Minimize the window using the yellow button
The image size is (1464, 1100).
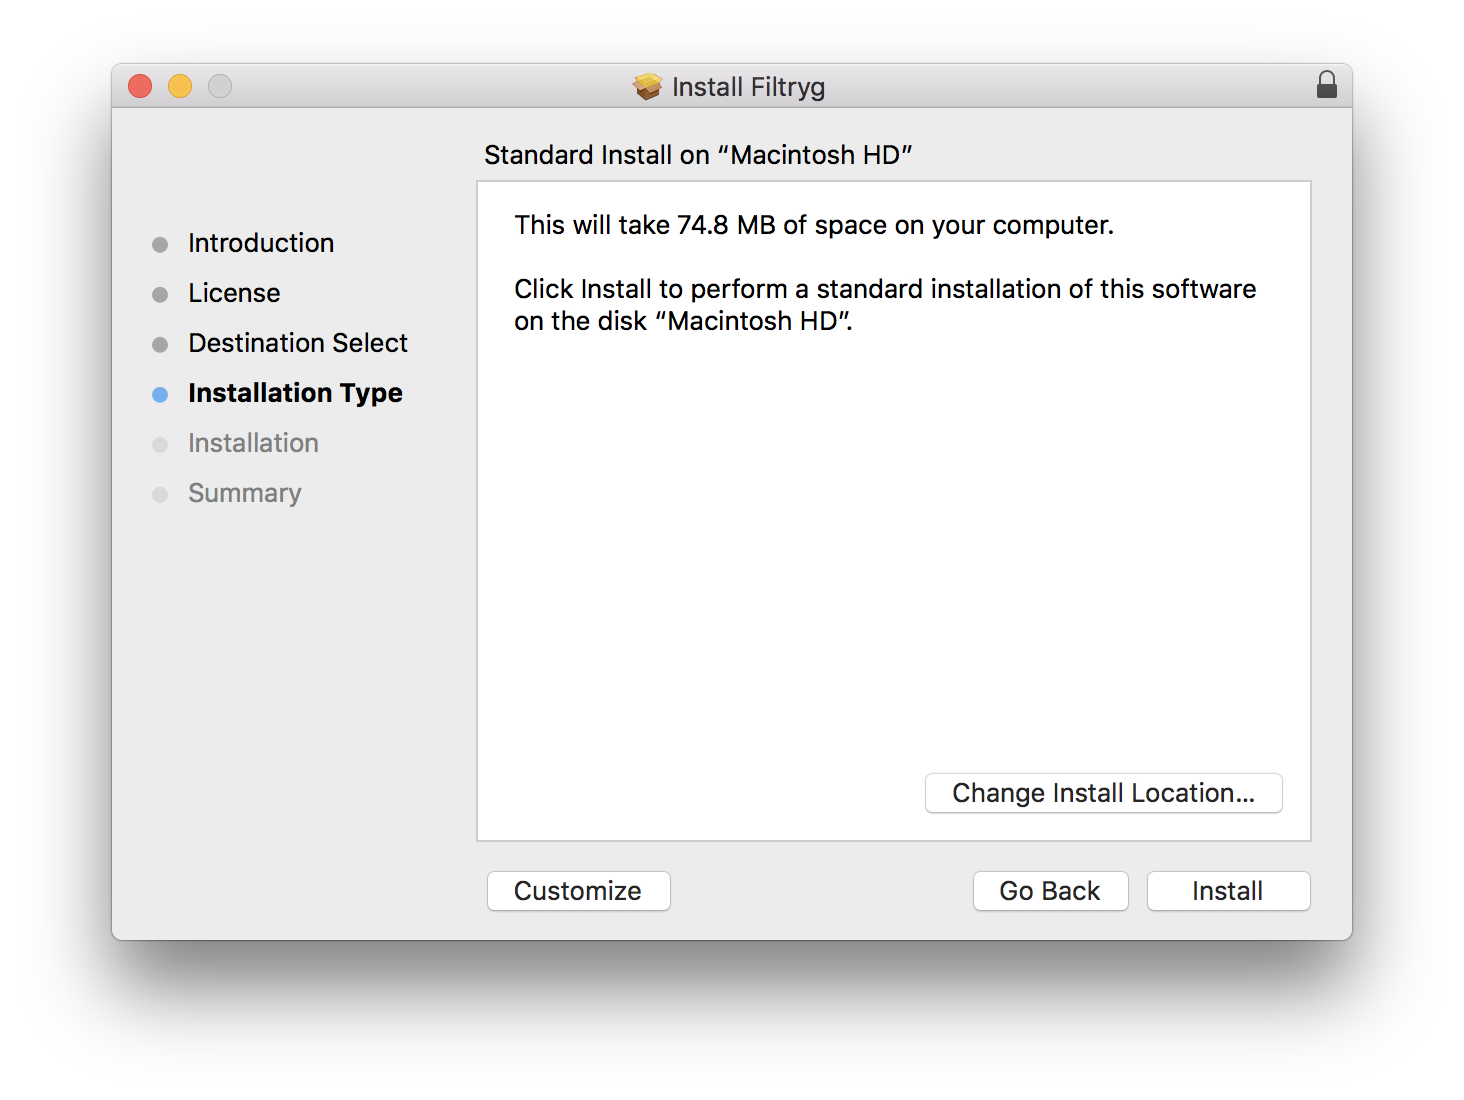coord(180,87)
